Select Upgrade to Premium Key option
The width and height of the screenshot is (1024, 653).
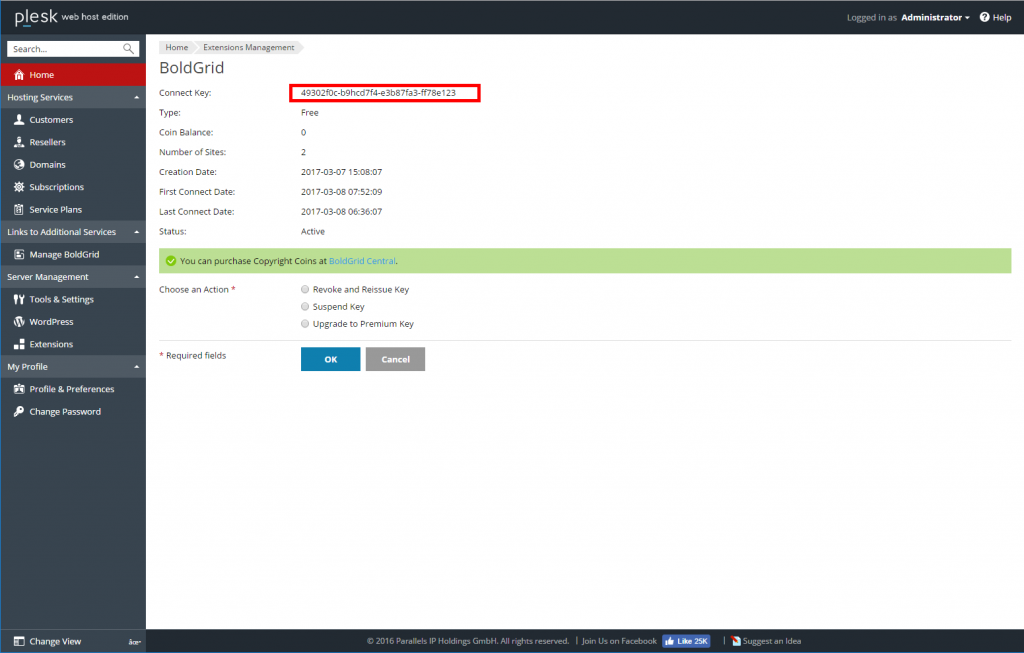coord(305,324)
